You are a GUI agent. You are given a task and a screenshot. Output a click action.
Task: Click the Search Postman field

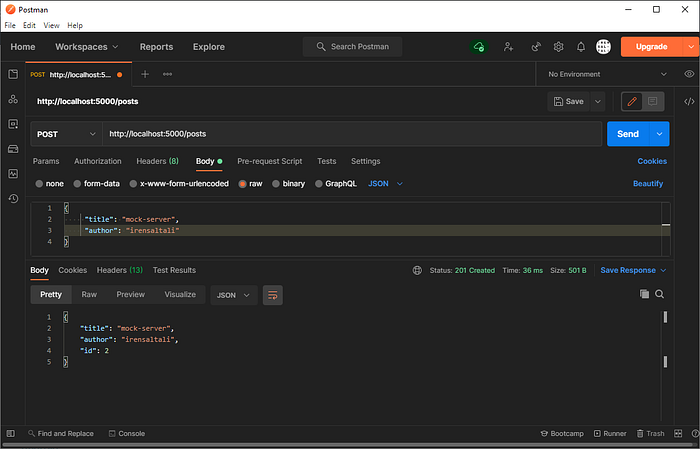352,46
